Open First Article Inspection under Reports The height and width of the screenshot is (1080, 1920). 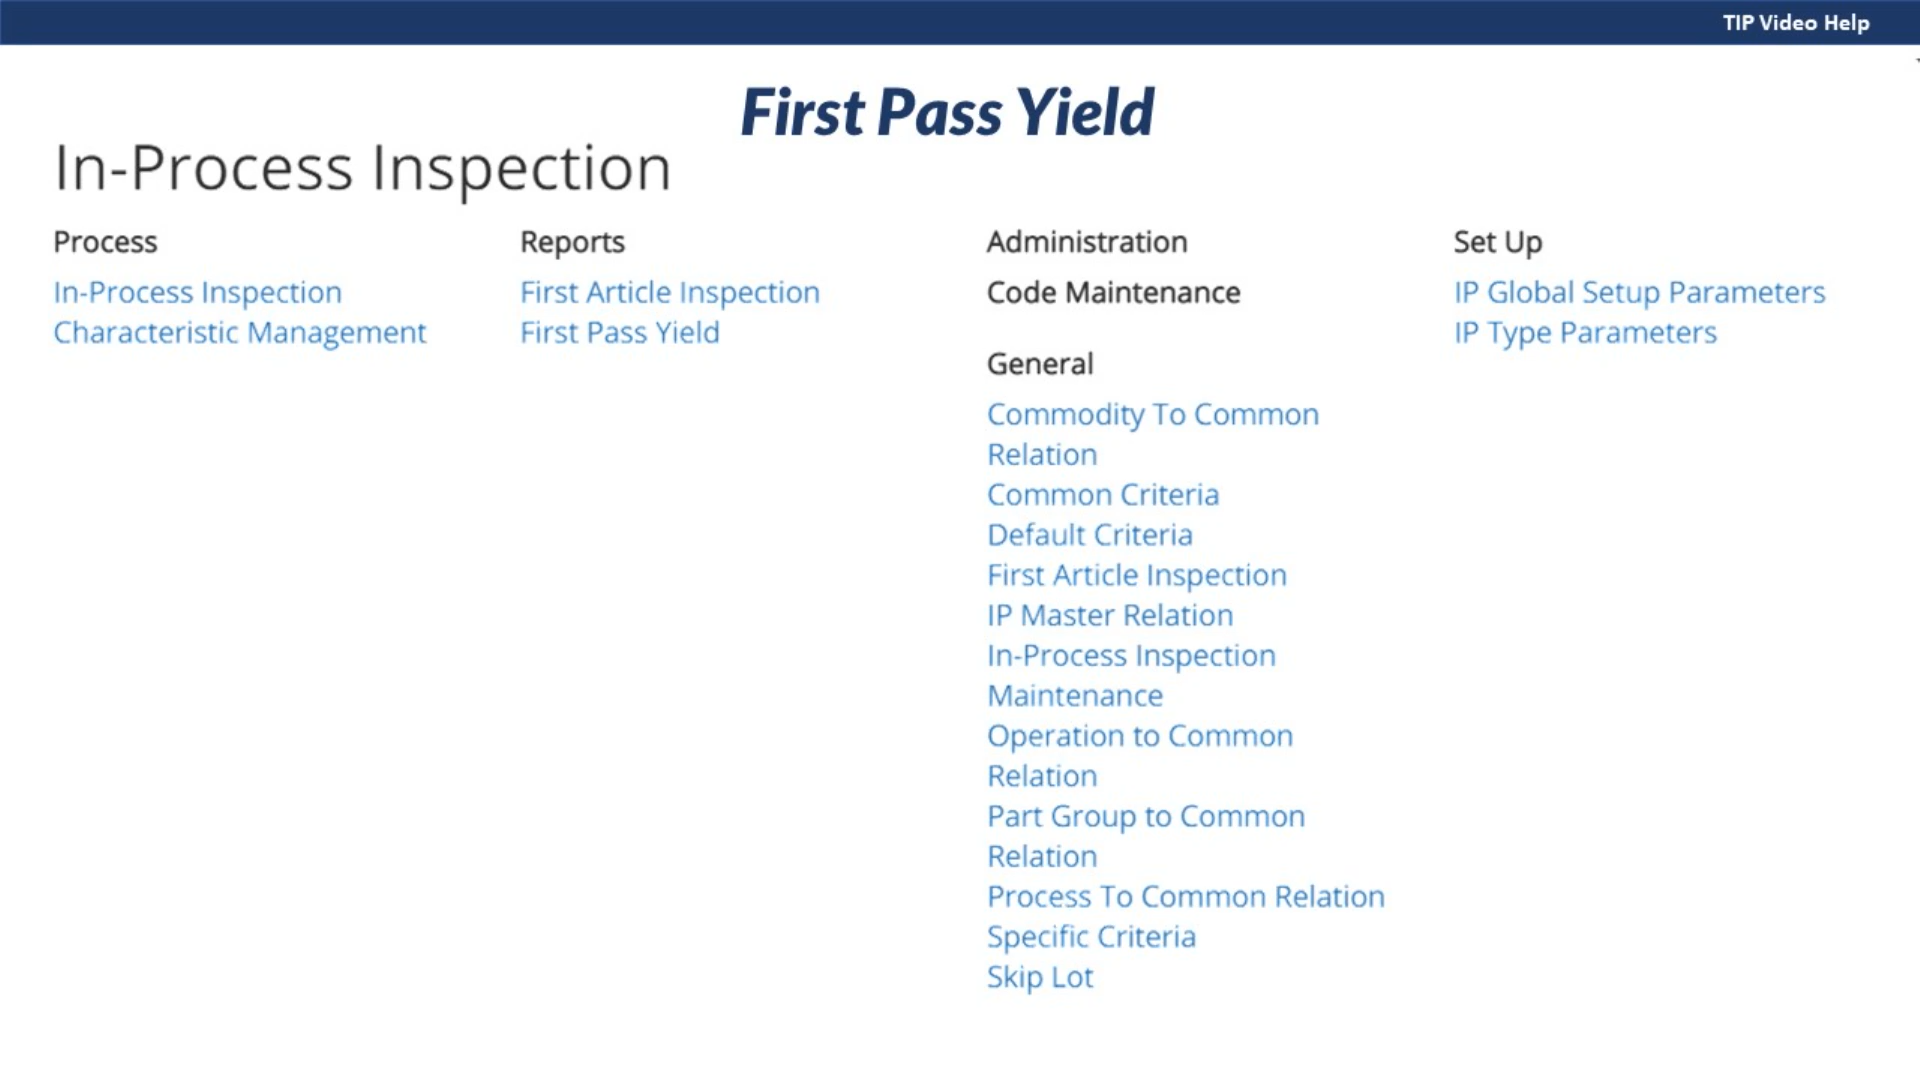(669, 292)
